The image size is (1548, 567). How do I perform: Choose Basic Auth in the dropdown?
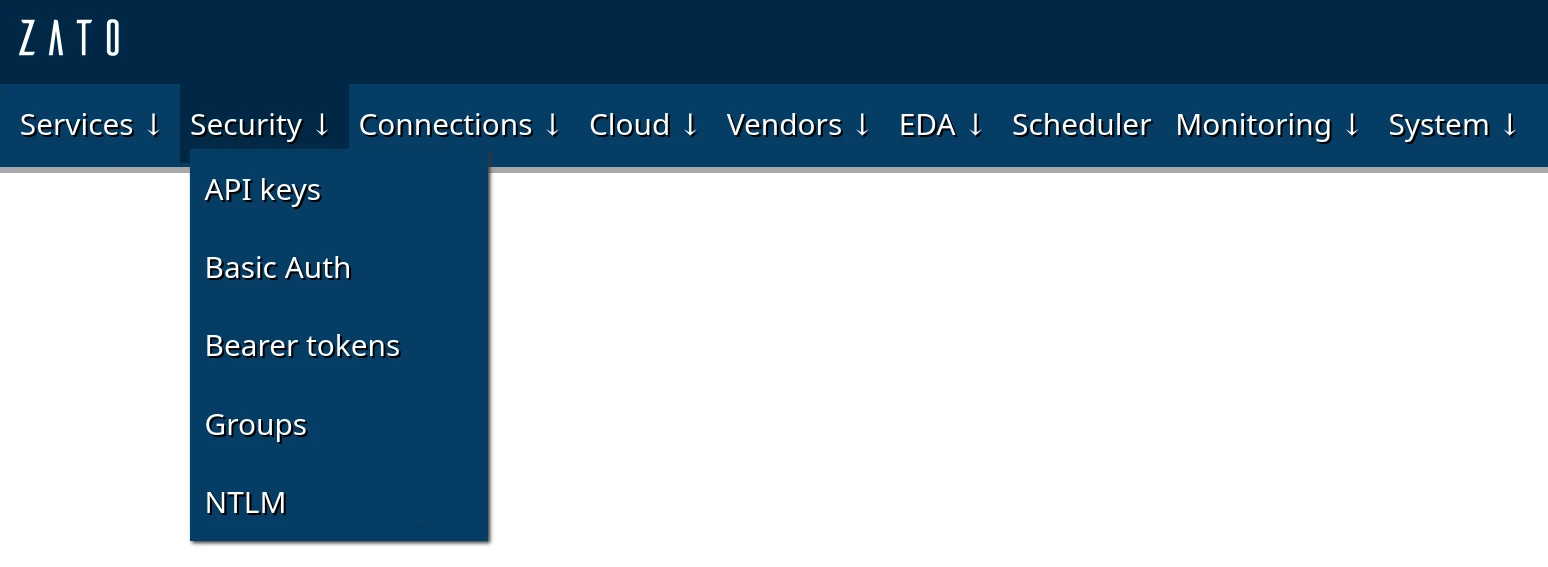click(277, 268)
